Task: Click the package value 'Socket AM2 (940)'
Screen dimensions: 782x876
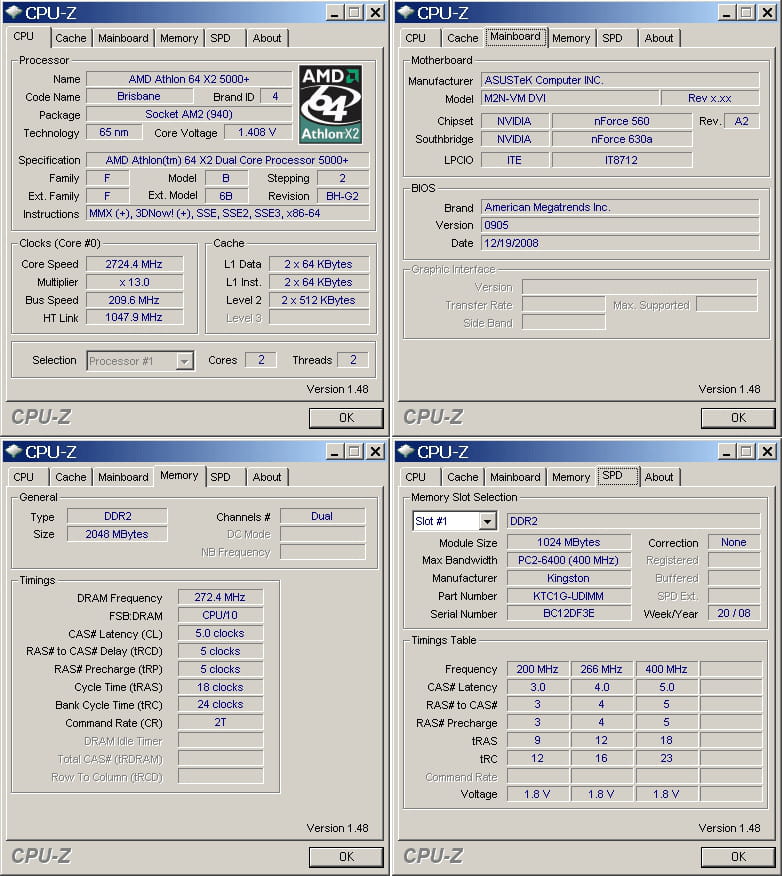Action: point(189,115)
